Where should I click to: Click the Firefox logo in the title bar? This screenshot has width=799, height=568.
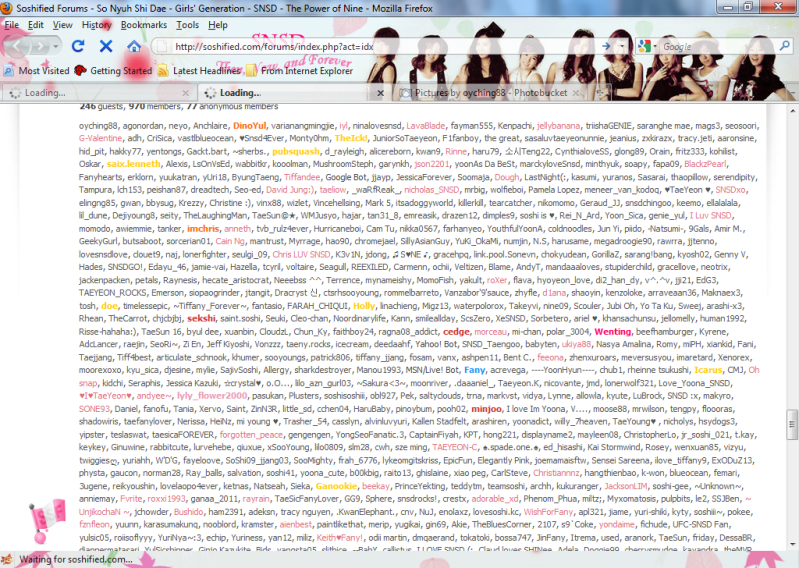click(x=7, y=8)
